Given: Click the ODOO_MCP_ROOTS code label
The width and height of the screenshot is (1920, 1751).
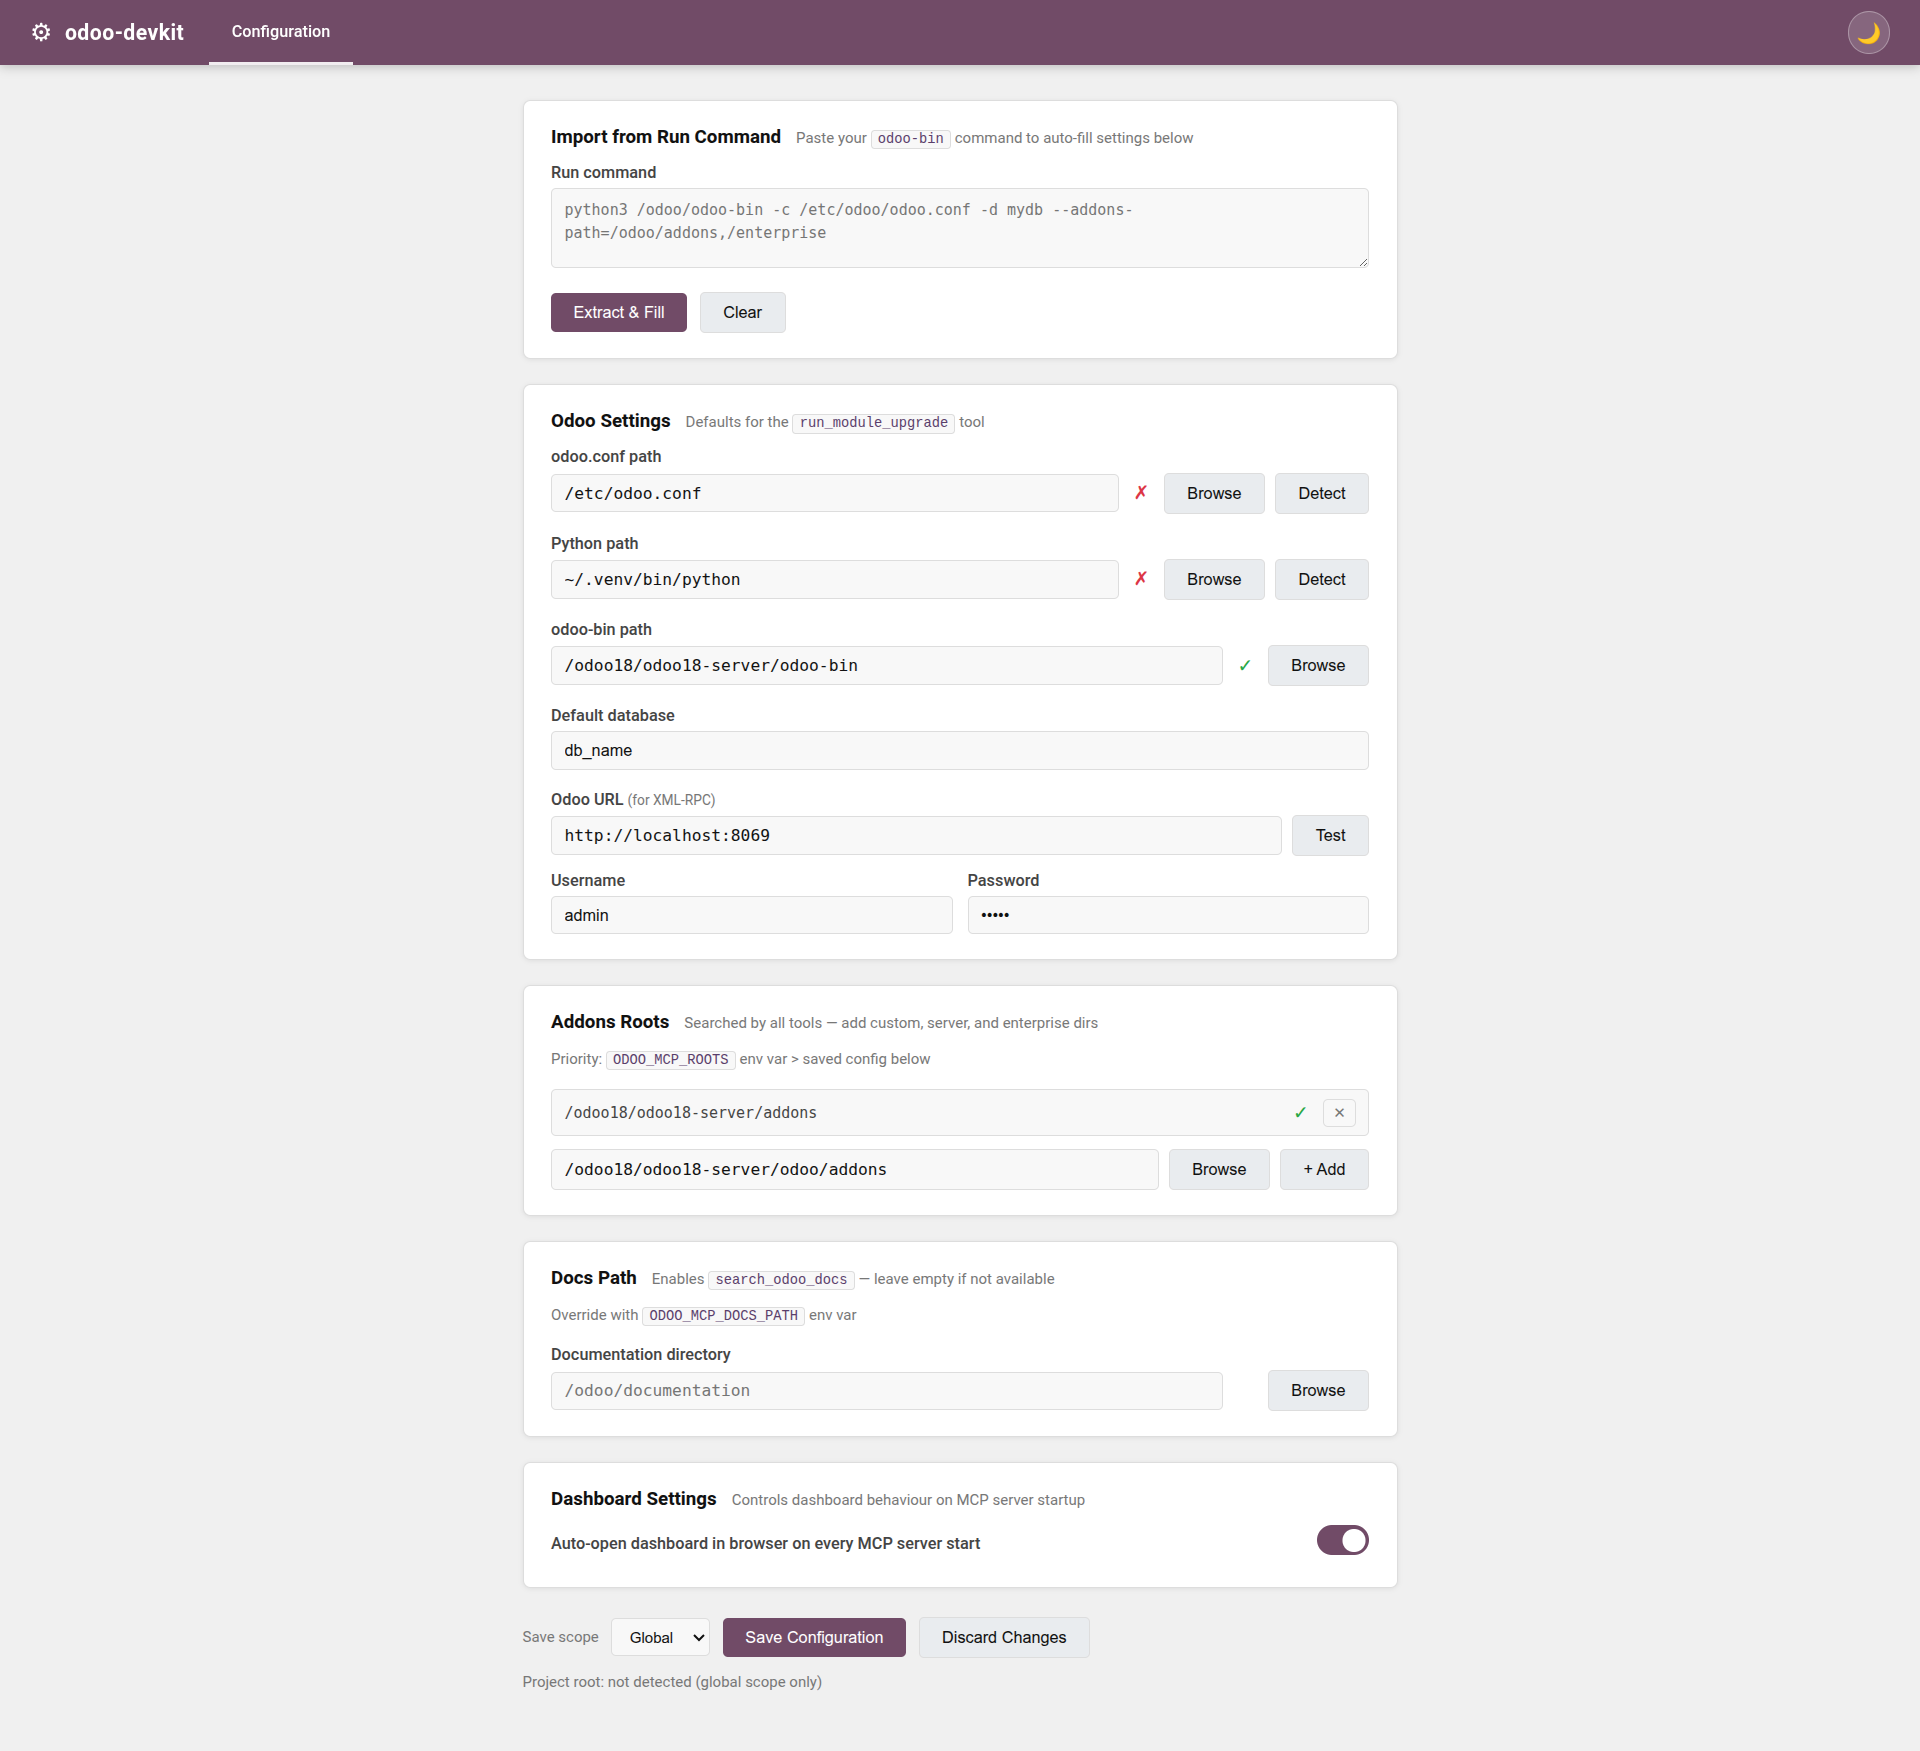Looking at the screenshot, I should (x=670, y=1059).
